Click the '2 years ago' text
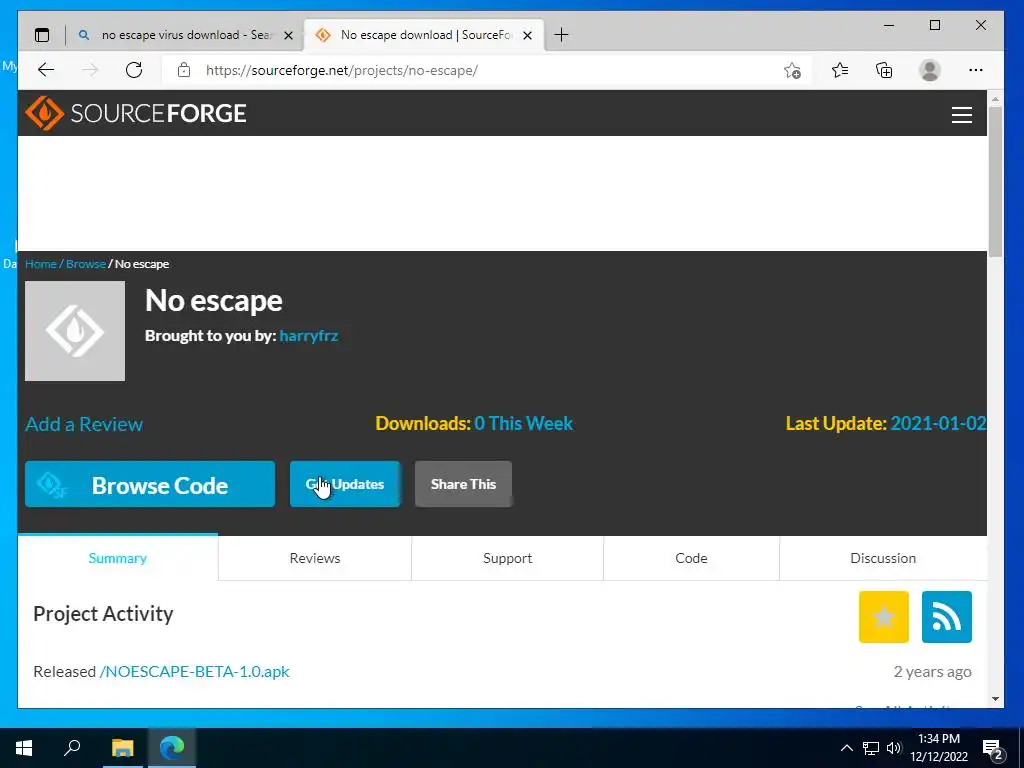The height and width of the screenshot is (768, 1024). coord(933,671)
